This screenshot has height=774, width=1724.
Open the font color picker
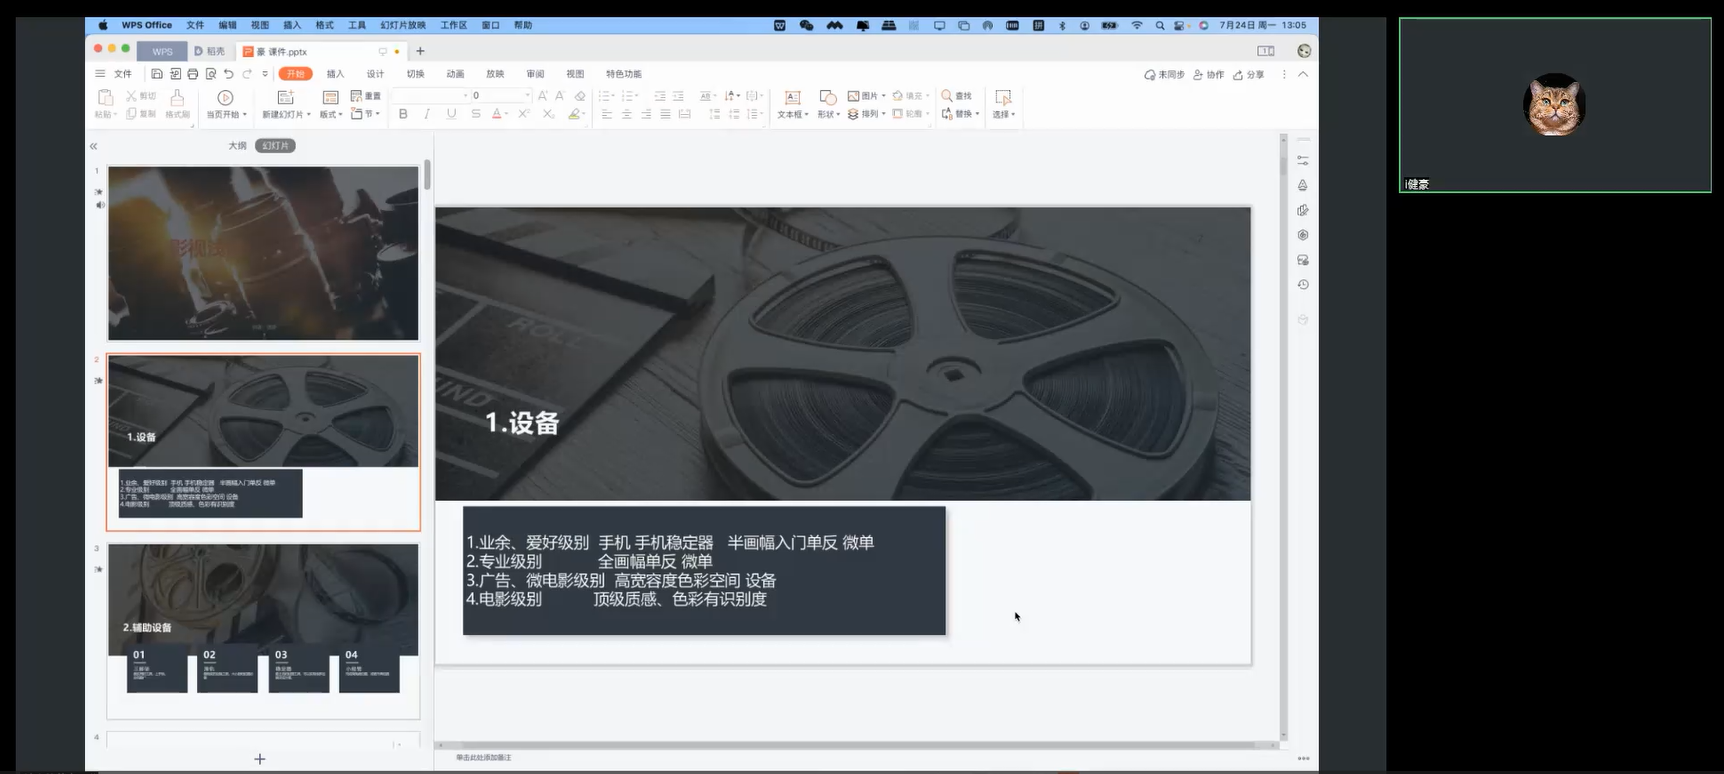(x=507, y=114)
